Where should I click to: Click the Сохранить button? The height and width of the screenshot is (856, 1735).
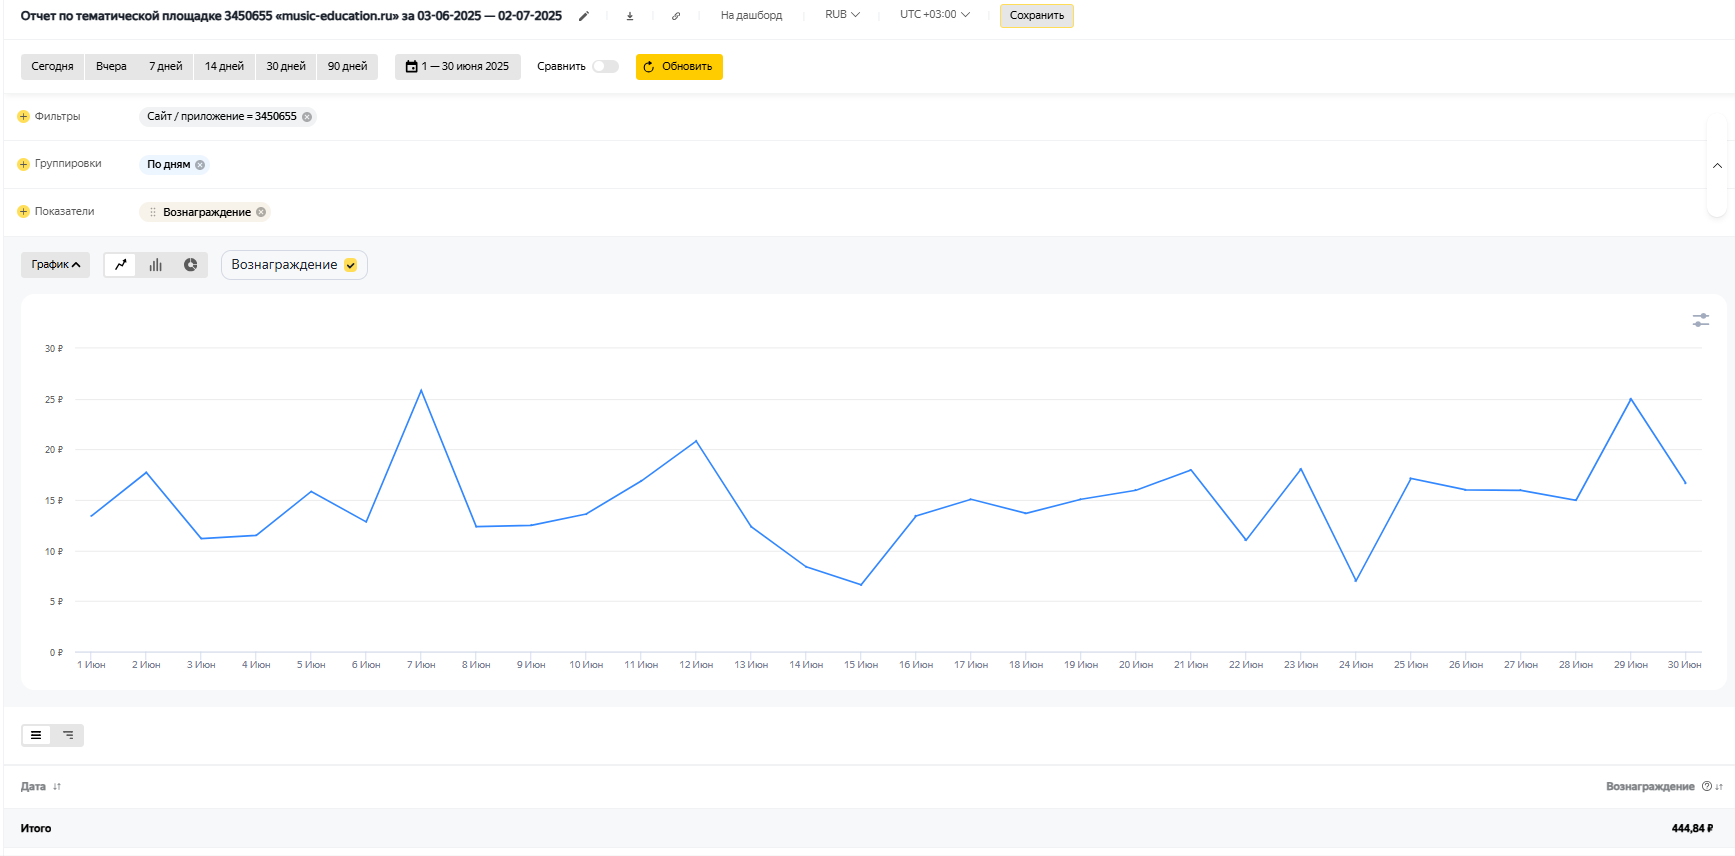click(x=1036, y=16)
